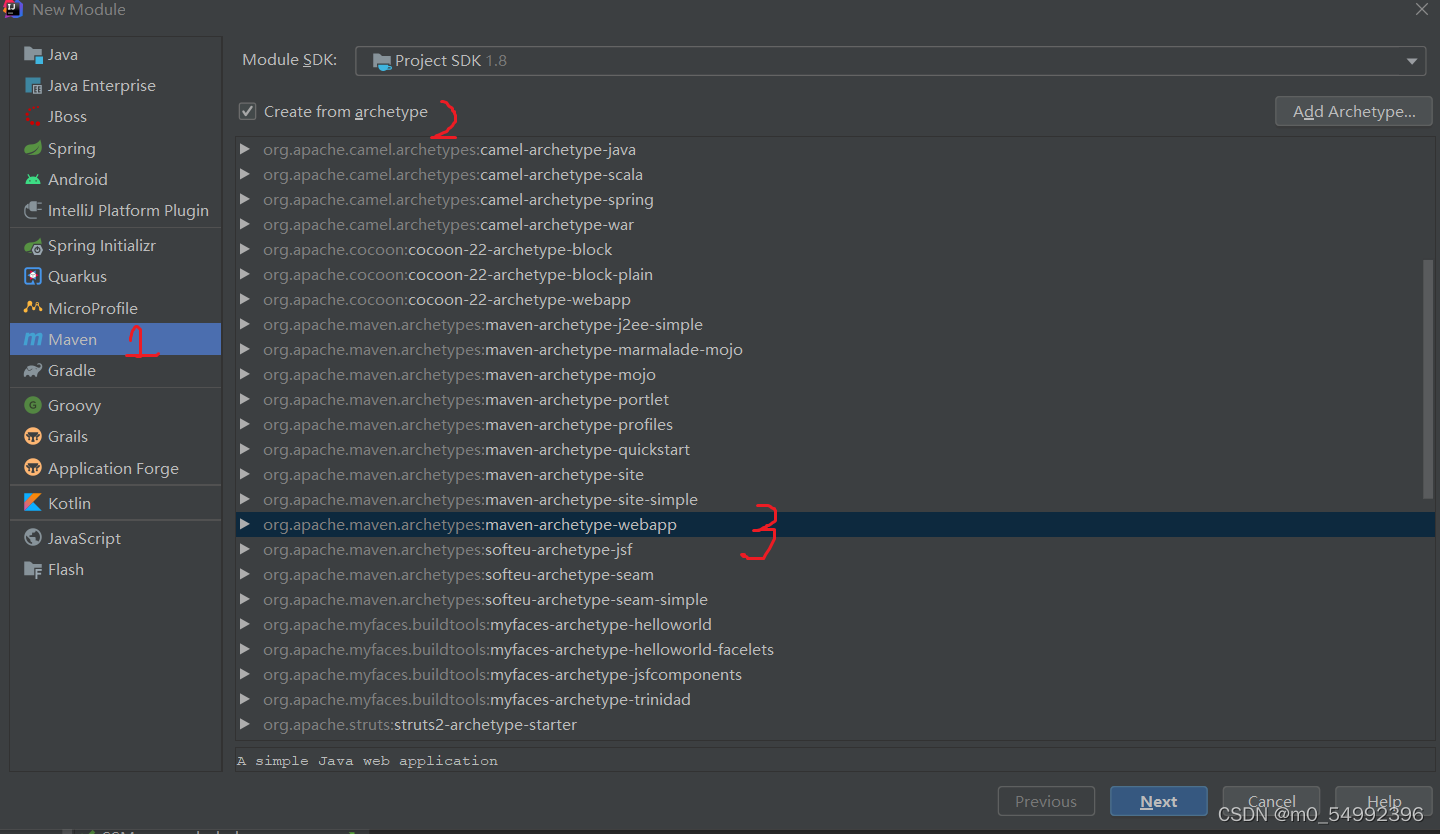Click the Java Enterprise icon

click(x=33, y=86)
